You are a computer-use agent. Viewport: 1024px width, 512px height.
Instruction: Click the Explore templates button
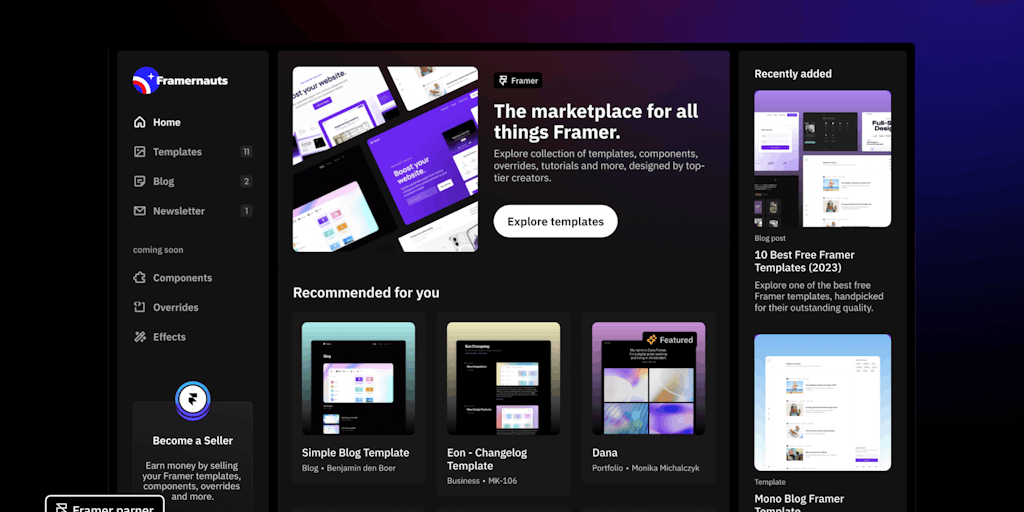point(555,221)
